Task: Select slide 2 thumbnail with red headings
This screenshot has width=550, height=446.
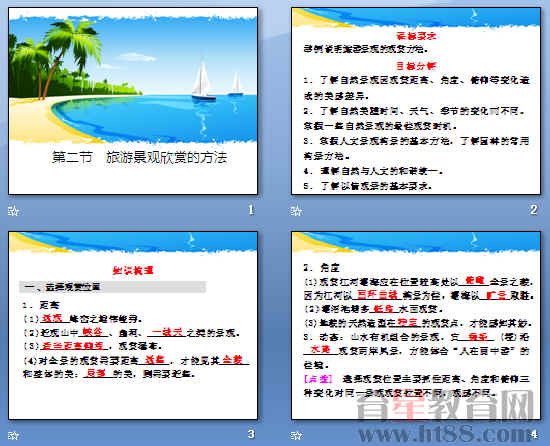Action: 416,101
